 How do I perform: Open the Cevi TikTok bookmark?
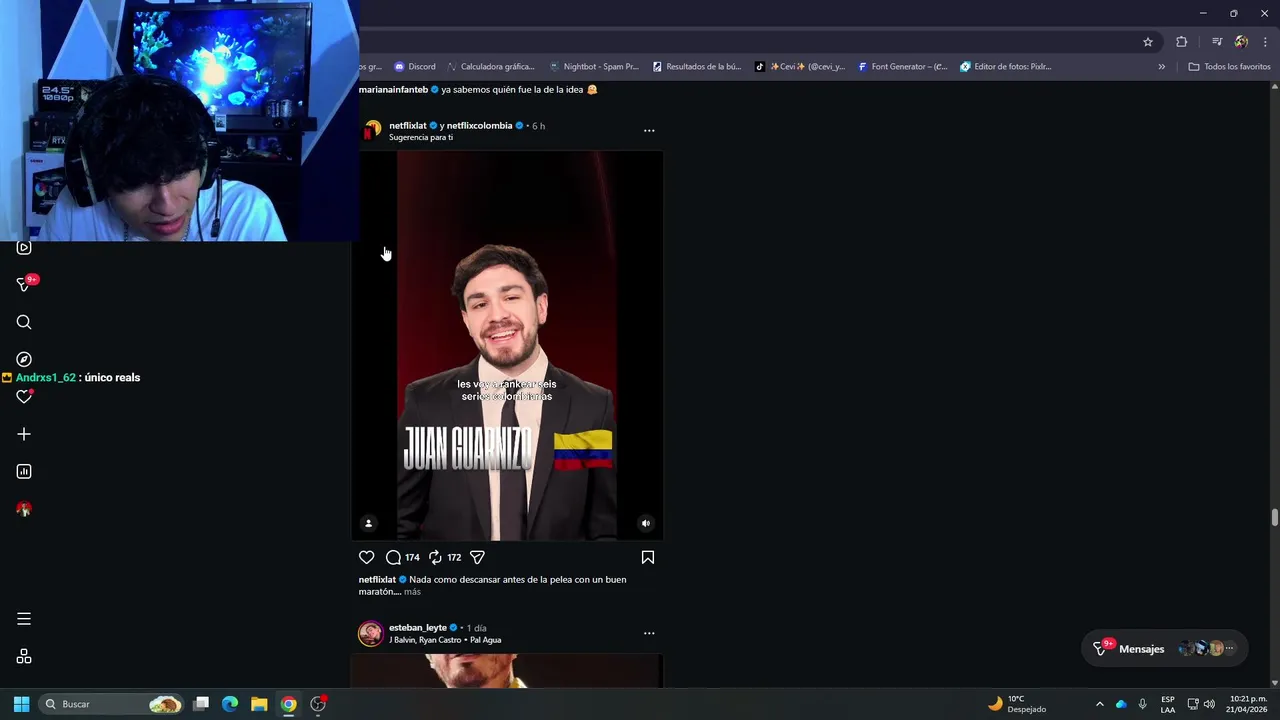(800, 67)
